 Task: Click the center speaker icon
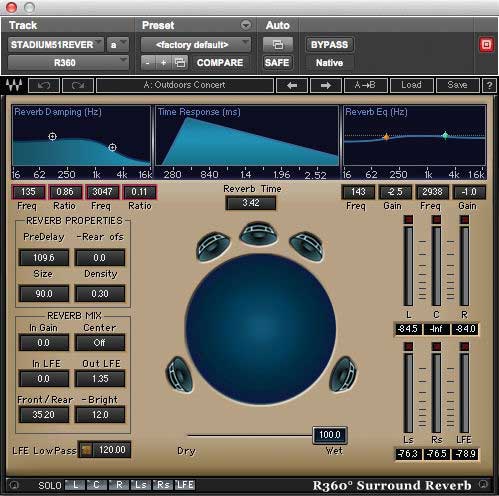tap(259, 234)
